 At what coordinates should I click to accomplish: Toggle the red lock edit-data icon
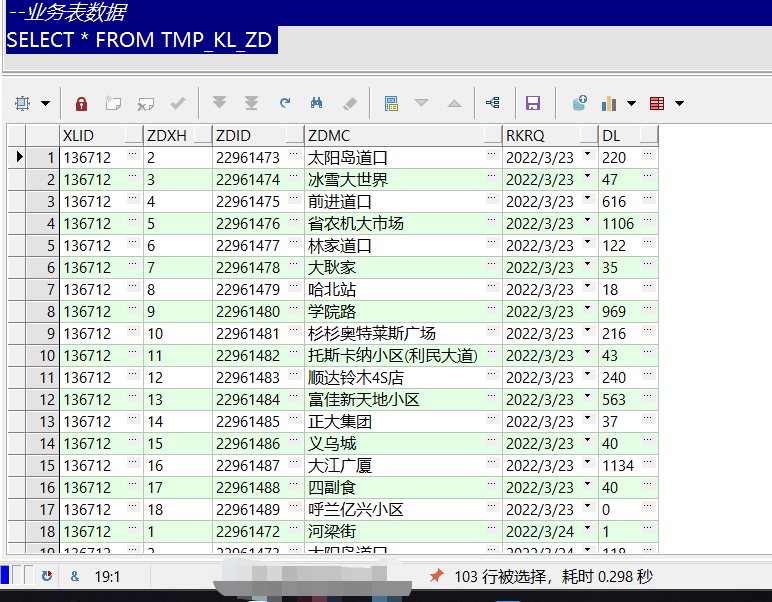[x=81, y=103]
